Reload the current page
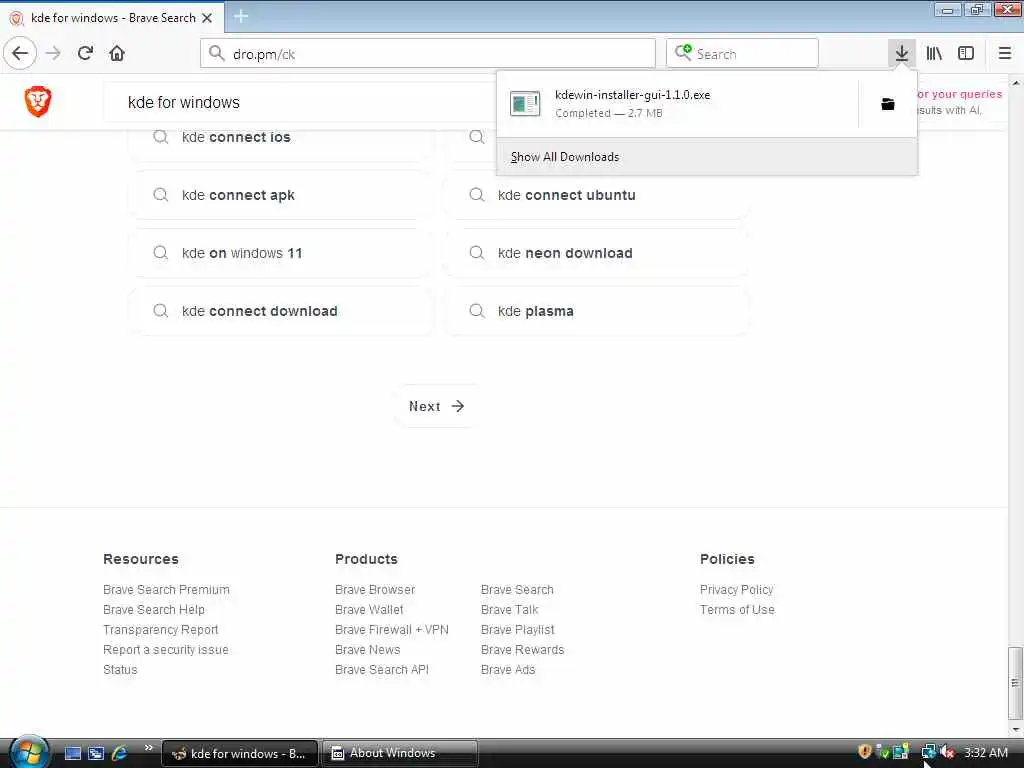The width and height of the screenshot is (1024, 768). (x=85, y=53)
